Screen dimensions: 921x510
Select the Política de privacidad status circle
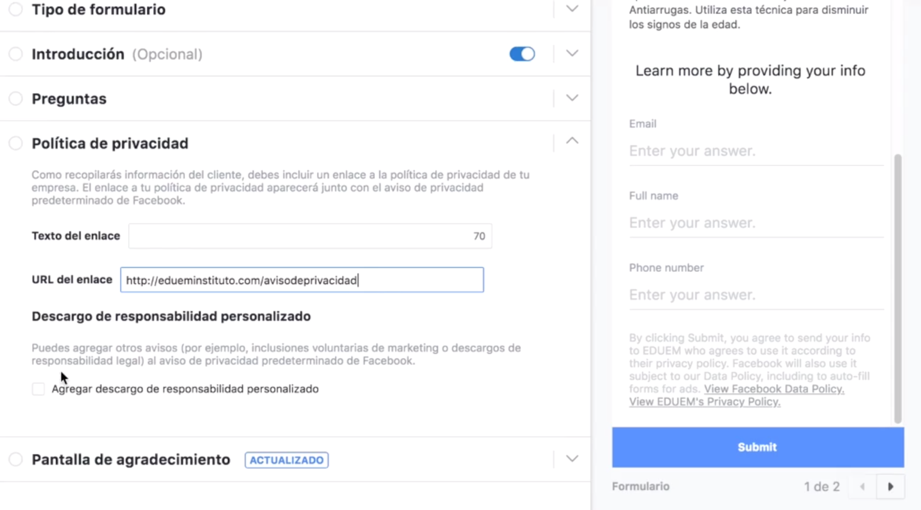[x=16, y=143]
